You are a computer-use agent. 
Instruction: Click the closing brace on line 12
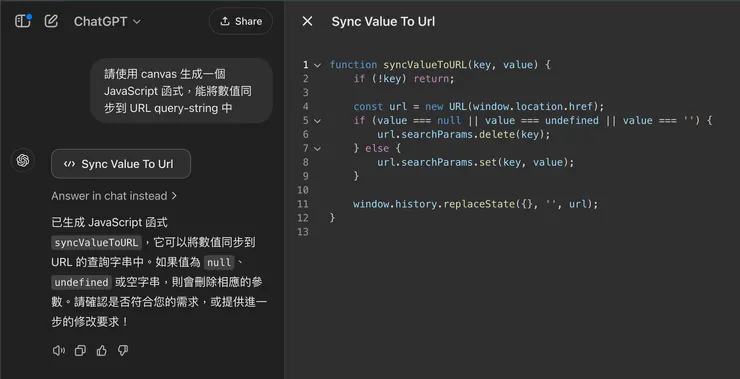pyautogui.click(x=332, y=218)
